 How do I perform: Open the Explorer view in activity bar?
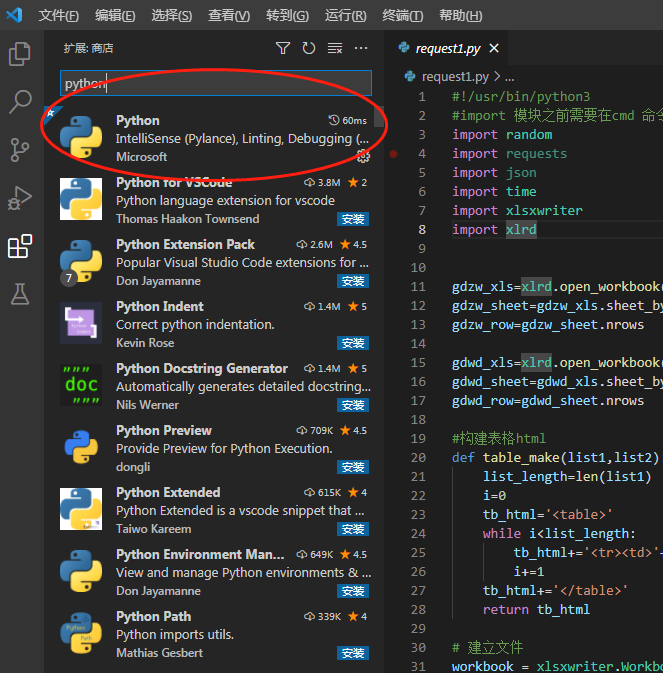[20, 54]
